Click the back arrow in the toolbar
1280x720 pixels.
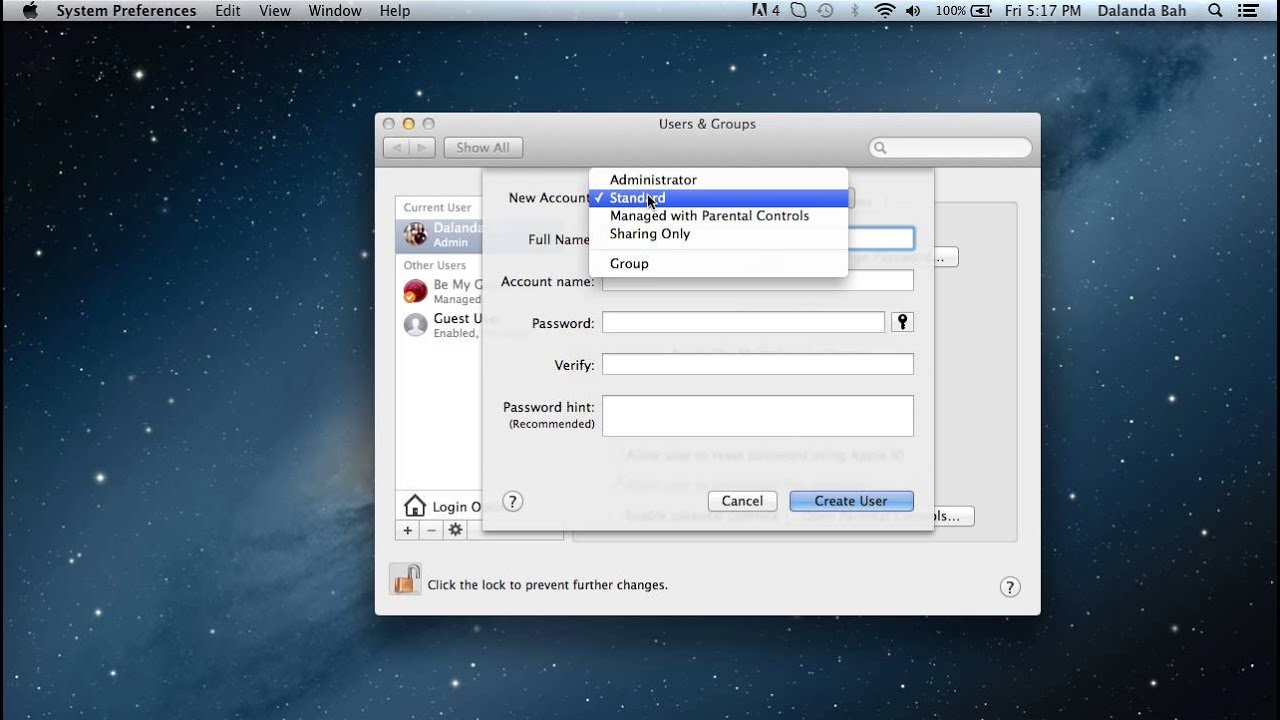pyautogui.click(x=397, y=148)
